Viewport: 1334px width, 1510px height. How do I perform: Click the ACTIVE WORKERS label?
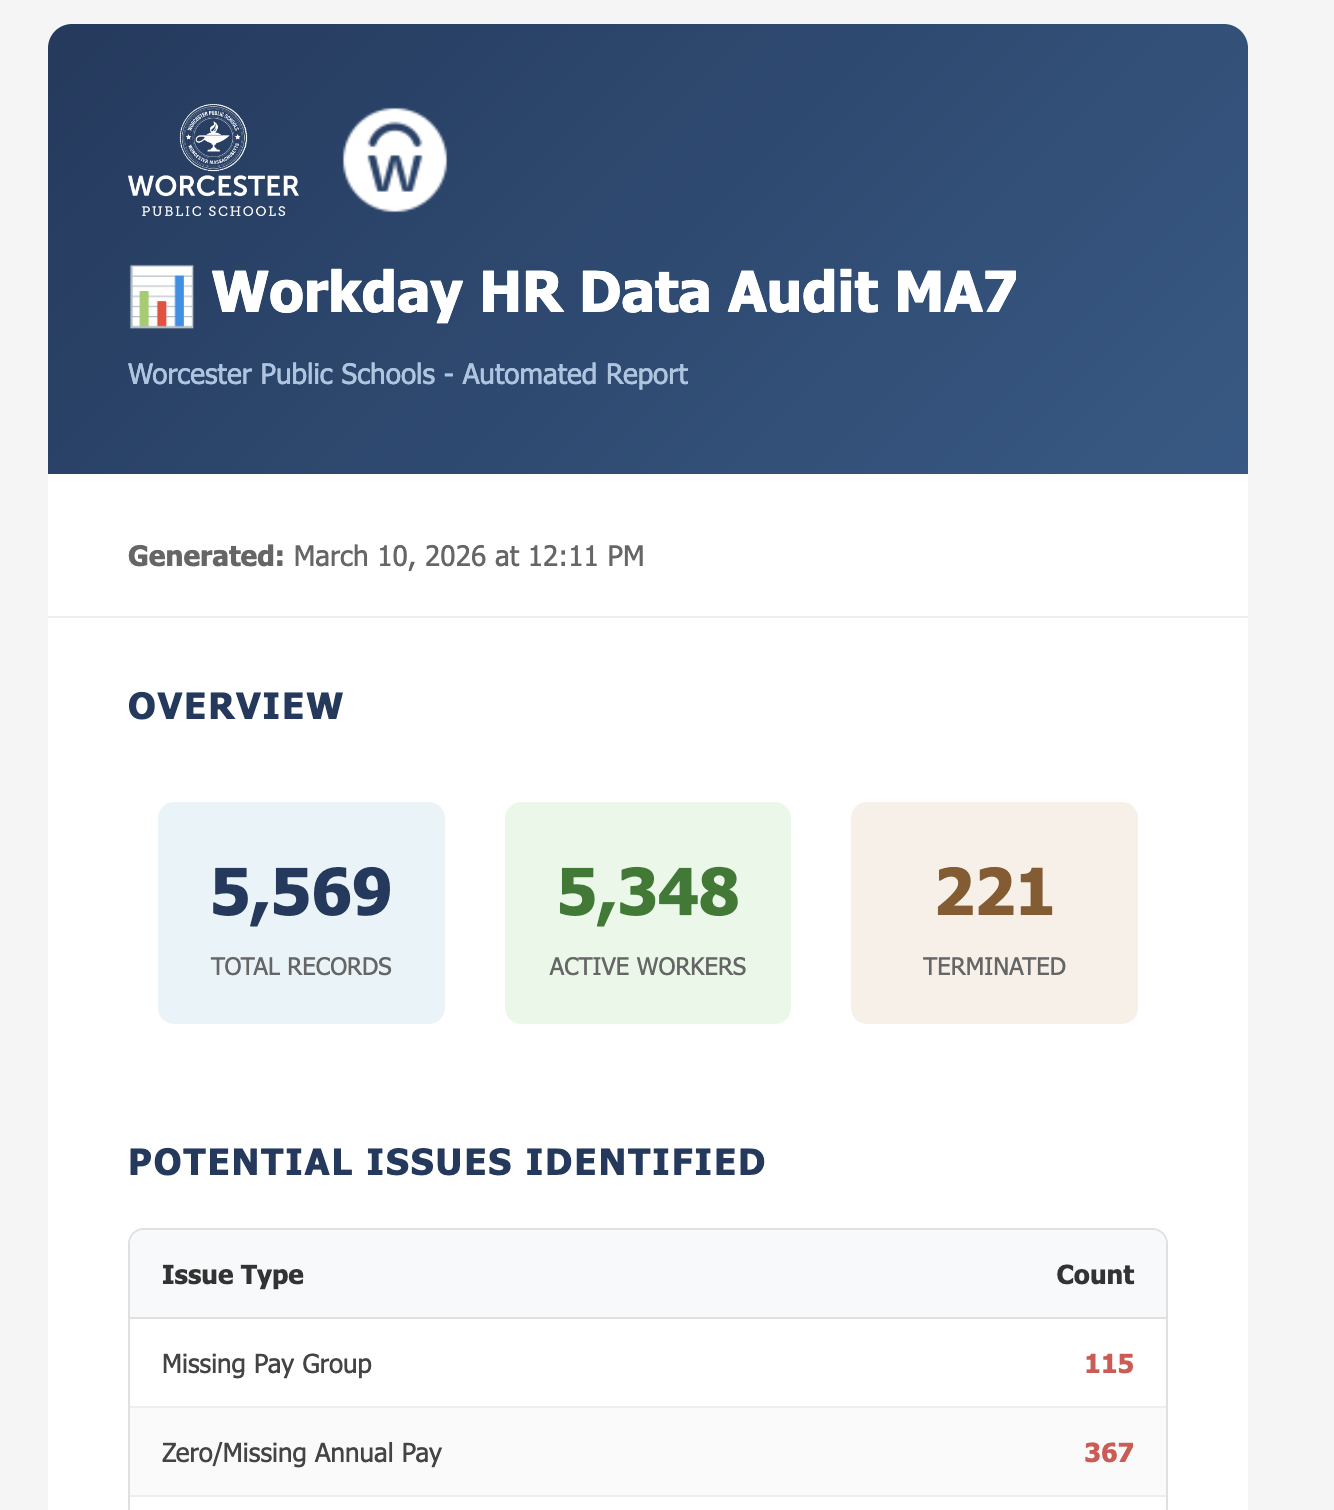point(647,966)
